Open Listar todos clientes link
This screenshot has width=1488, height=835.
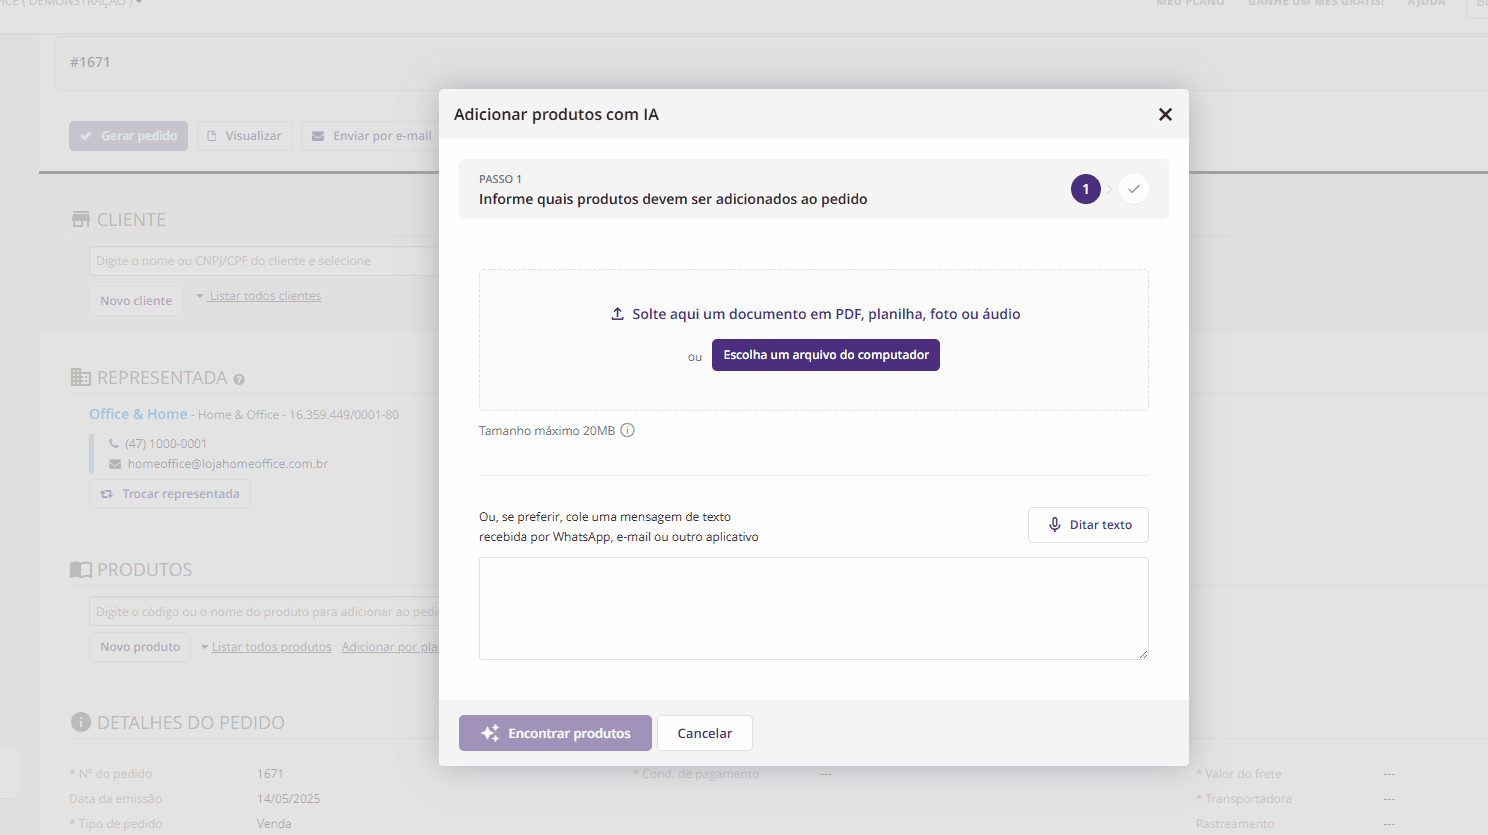pos(265,296)
